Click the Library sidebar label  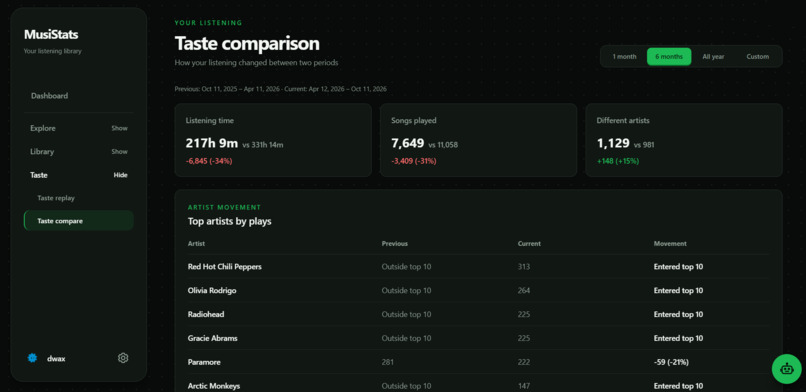coord(42,152)
